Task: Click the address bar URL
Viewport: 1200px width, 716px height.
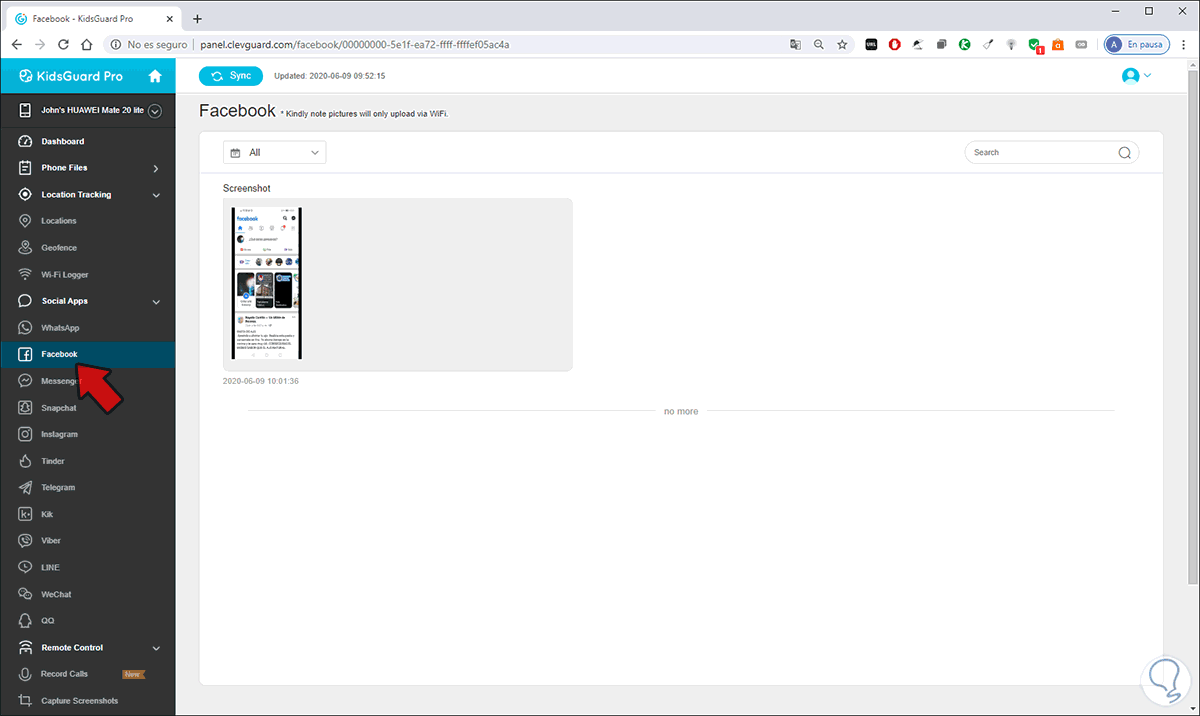Action: pyautogui.click(x=353, y=45)
